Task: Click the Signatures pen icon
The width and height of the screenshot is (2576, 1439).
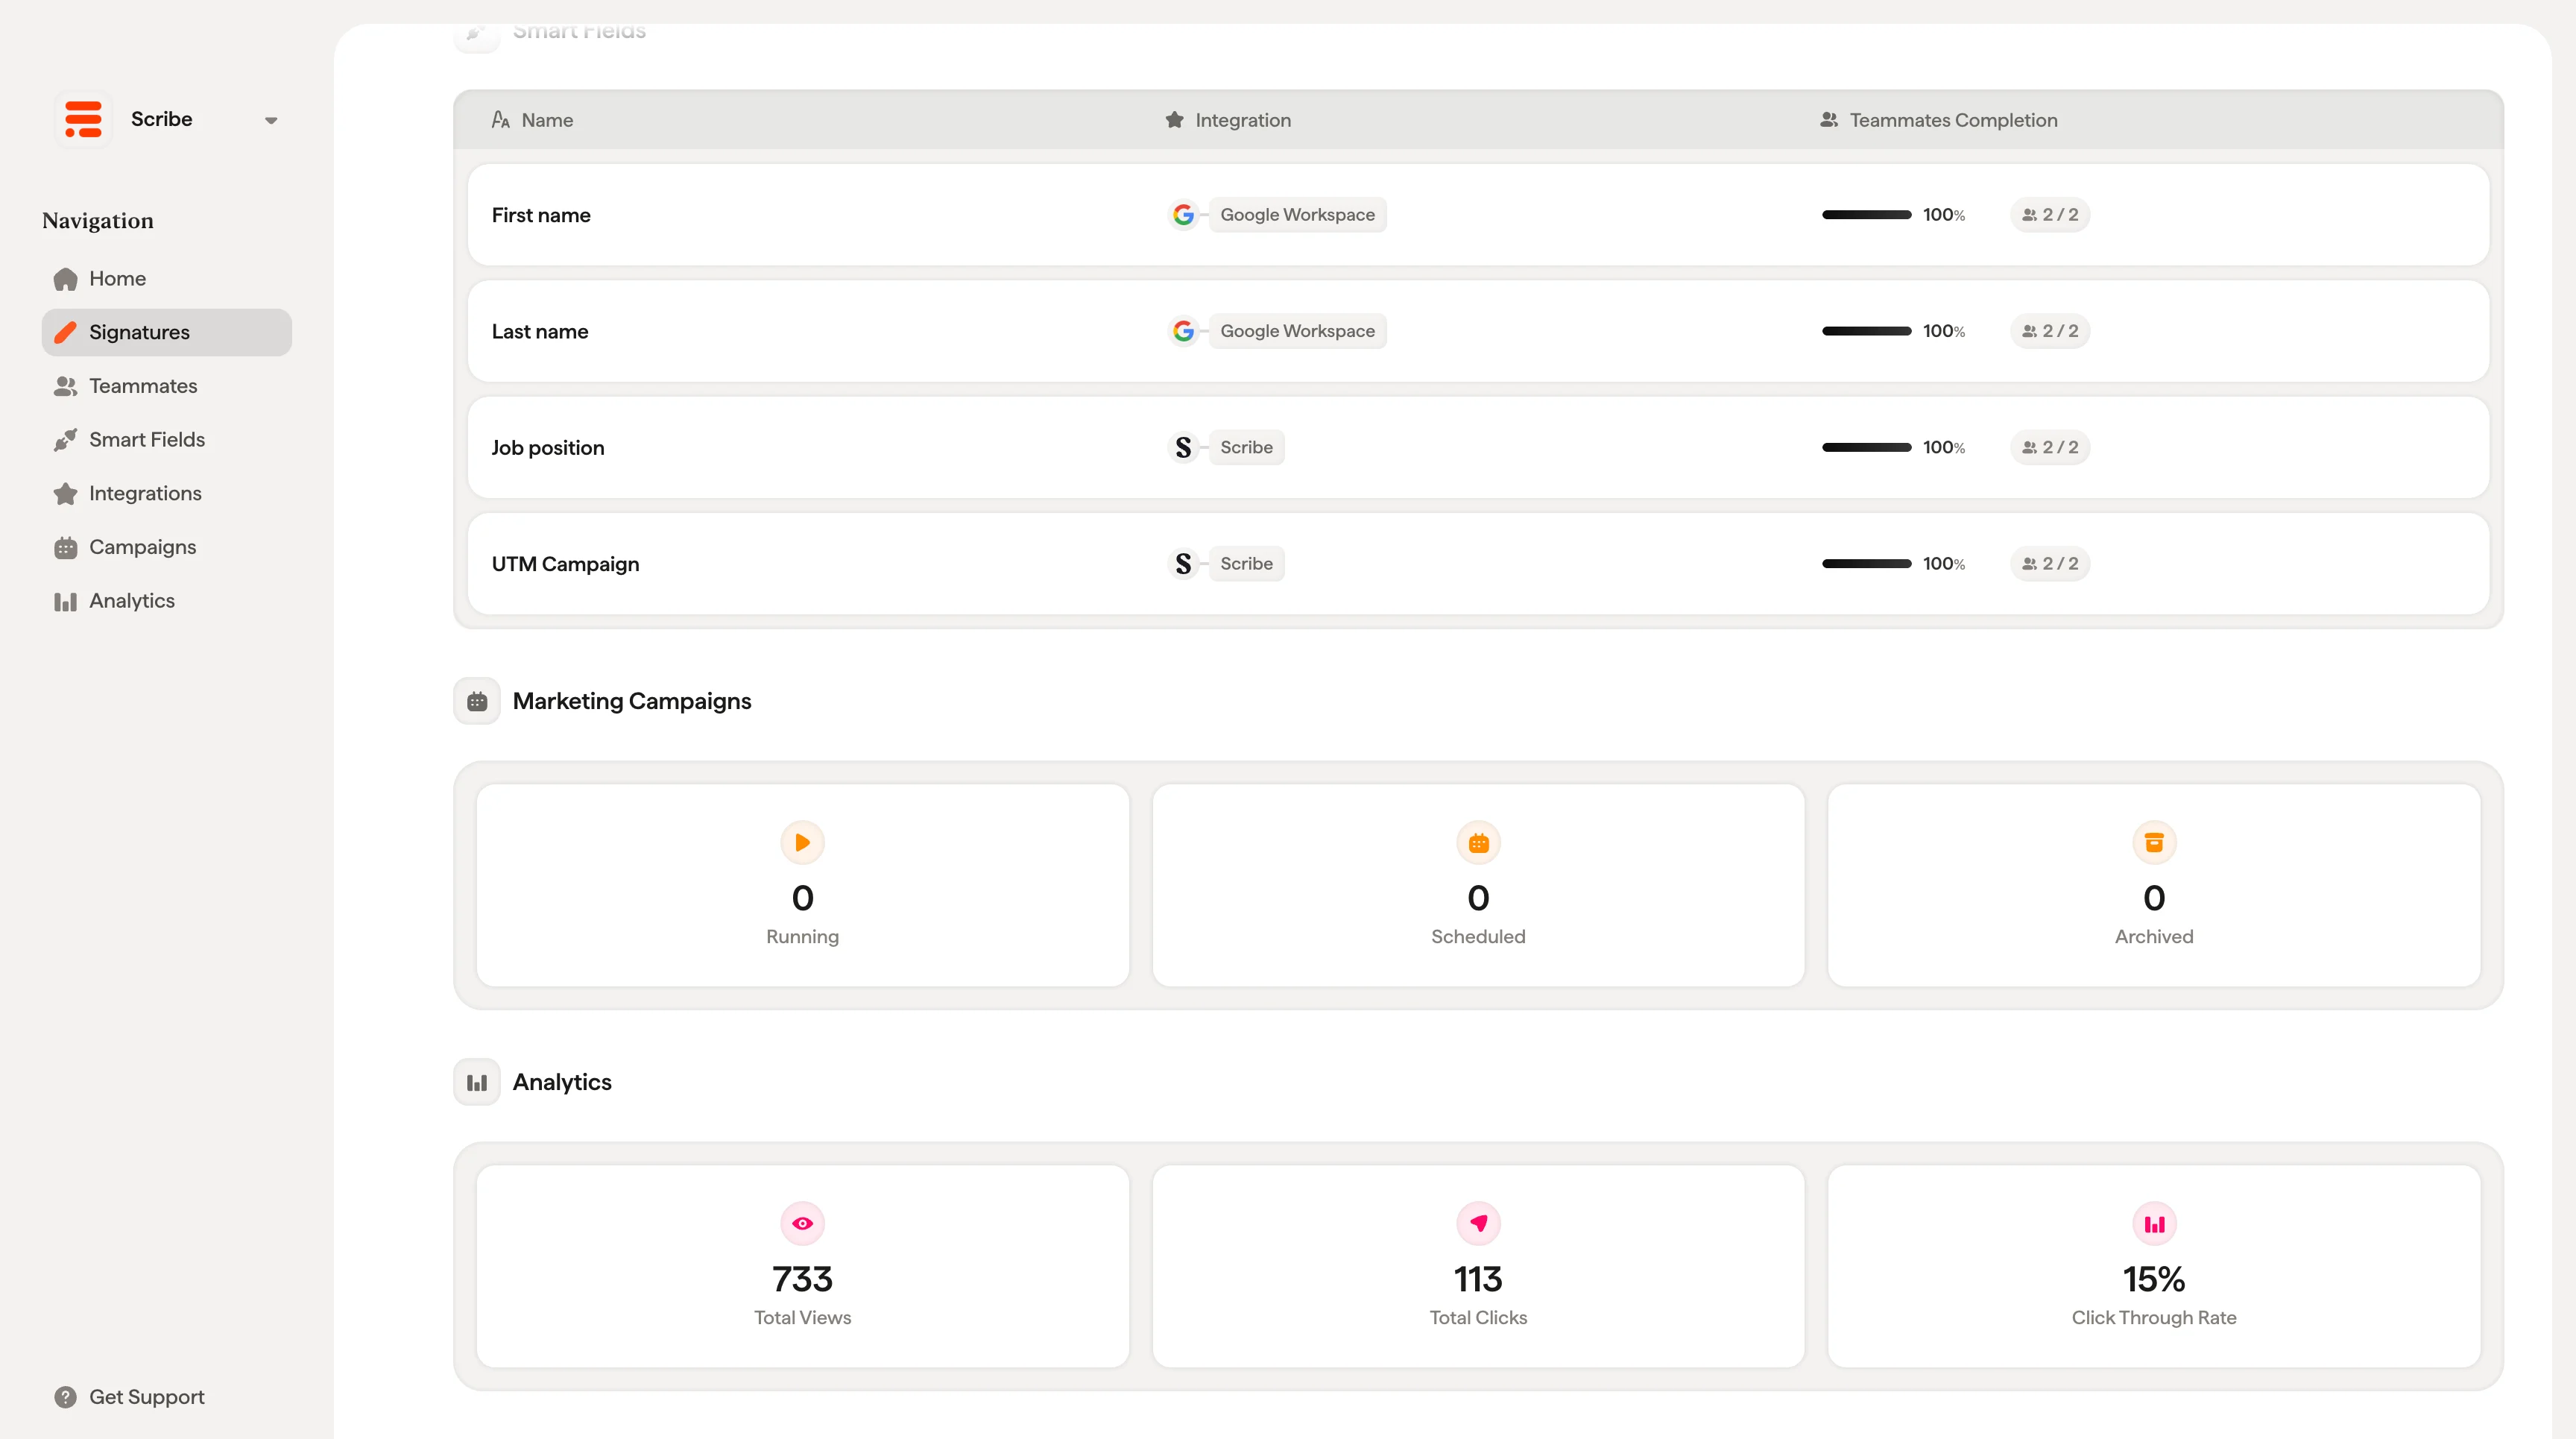Action: click(66, 332)
